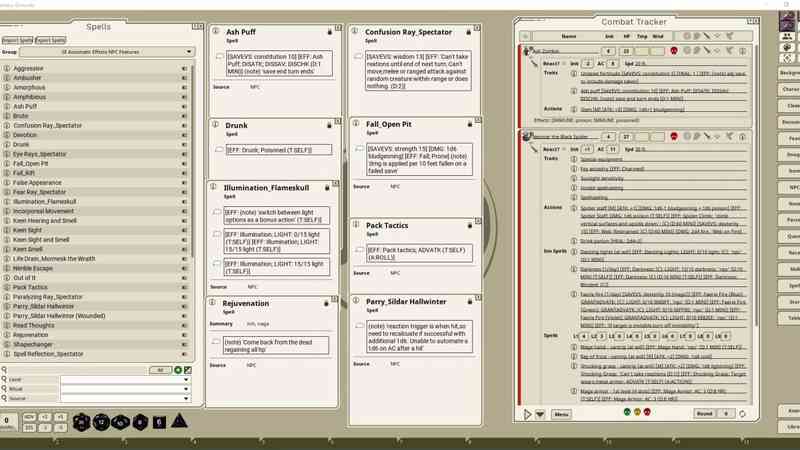Click lock icon on Drunk spell card

click(329, 125)
